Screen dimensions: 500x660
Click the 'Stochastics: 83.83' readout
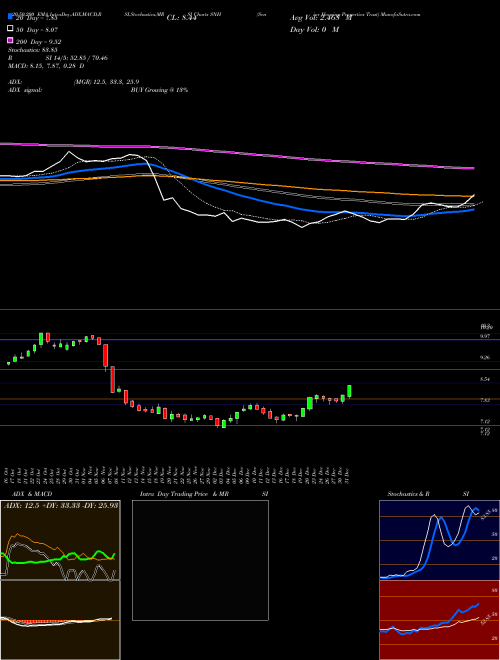click(33, 50)
